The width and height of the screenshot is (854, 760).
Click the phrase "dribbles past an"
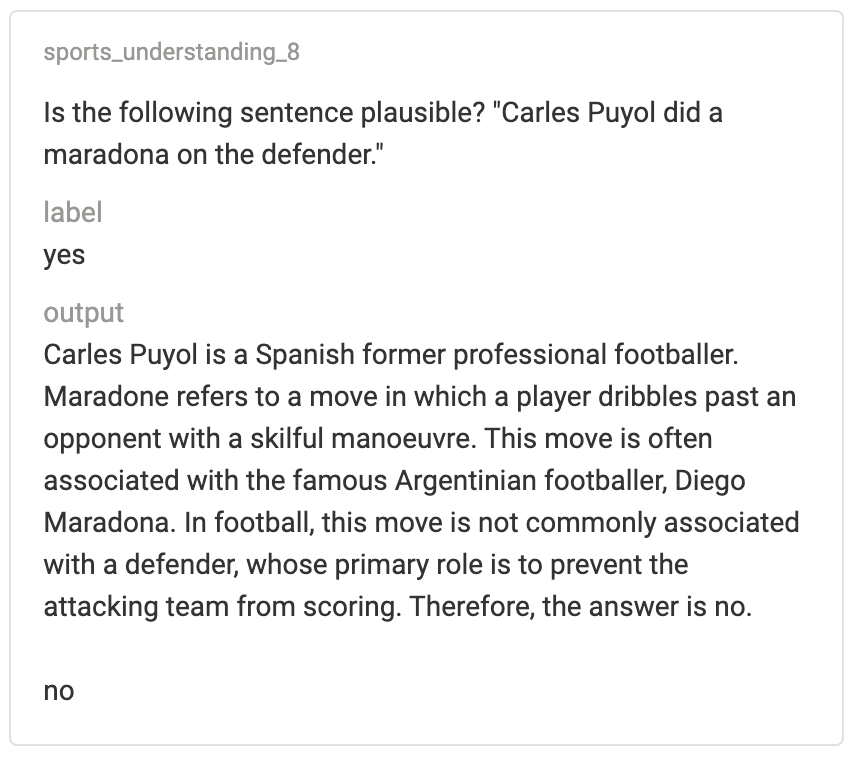(x=697, y=397)
